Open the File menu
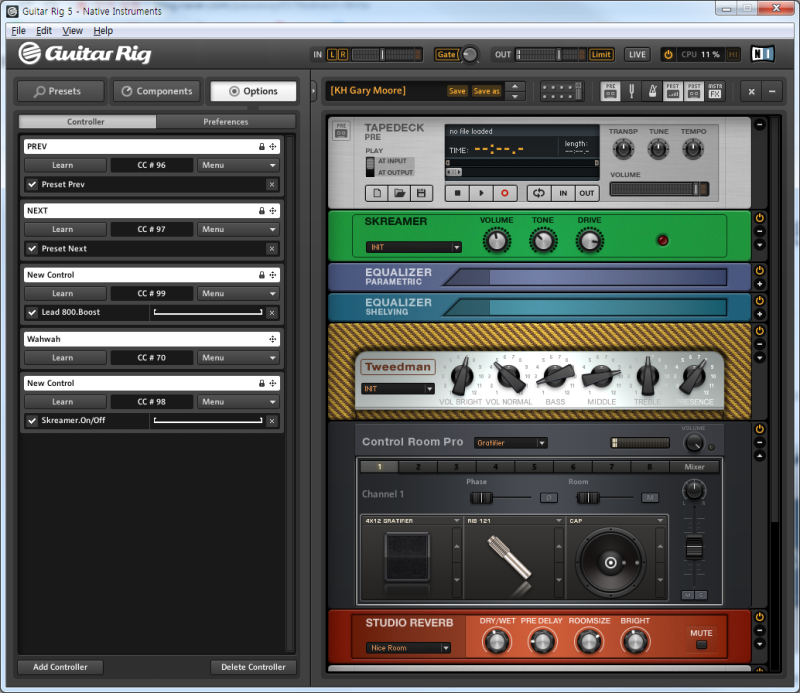Viewport: 800px width, 693px height. pos(18,31)
